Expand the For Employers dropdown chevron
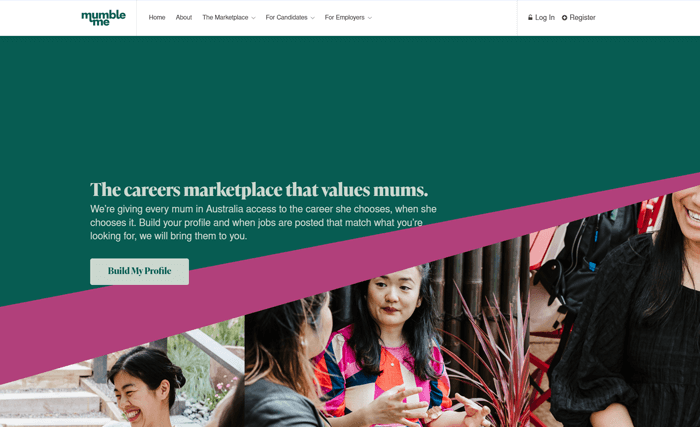Image resolution: width=700 pixels, height=427 pixels. 370,18
